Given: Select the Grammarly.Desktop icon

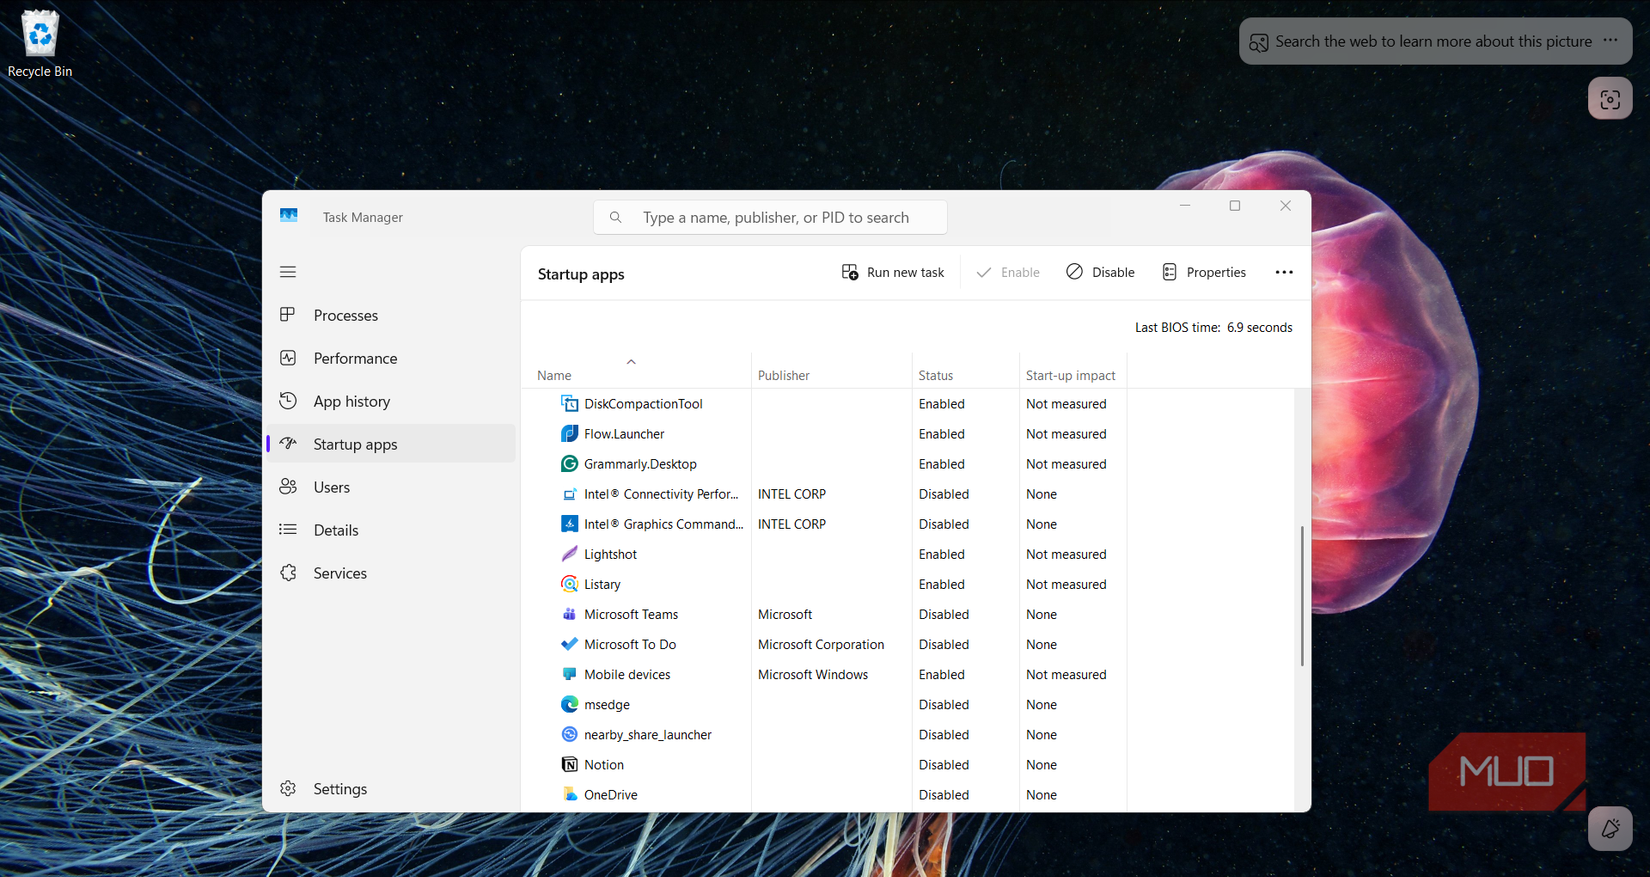Looking at the screenshot, I should (x=569, y=464).
